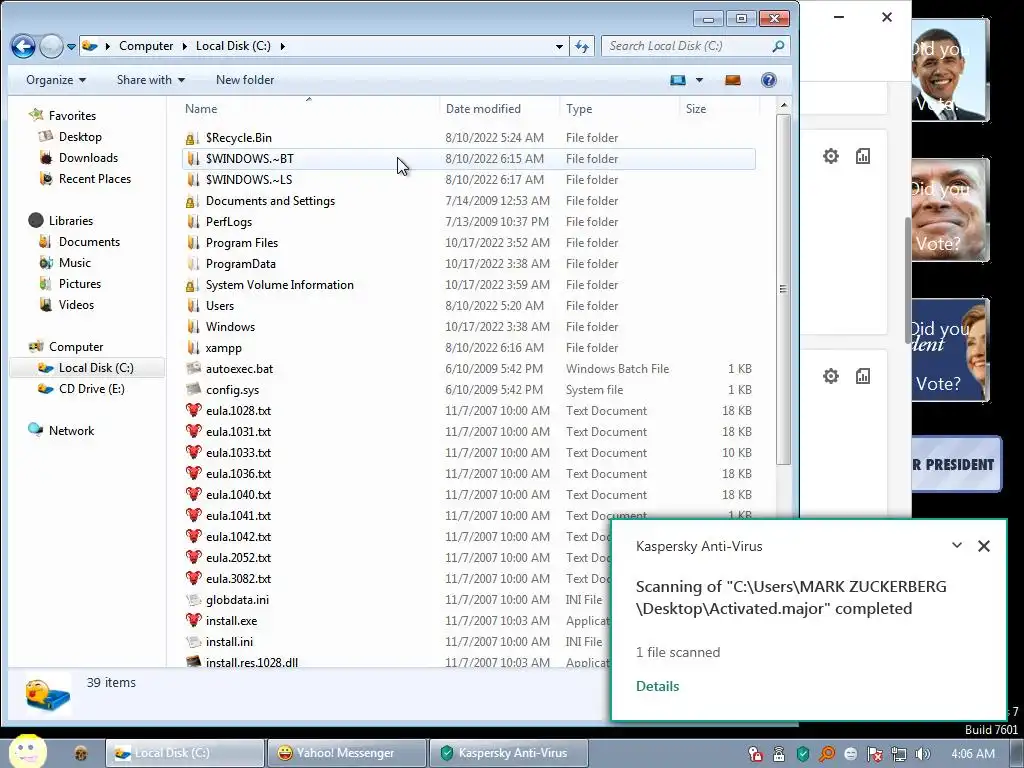Click the volume speaker tray icon
Image resolution: width=1024 pixels, height=768 pixels.
[923, 754]
